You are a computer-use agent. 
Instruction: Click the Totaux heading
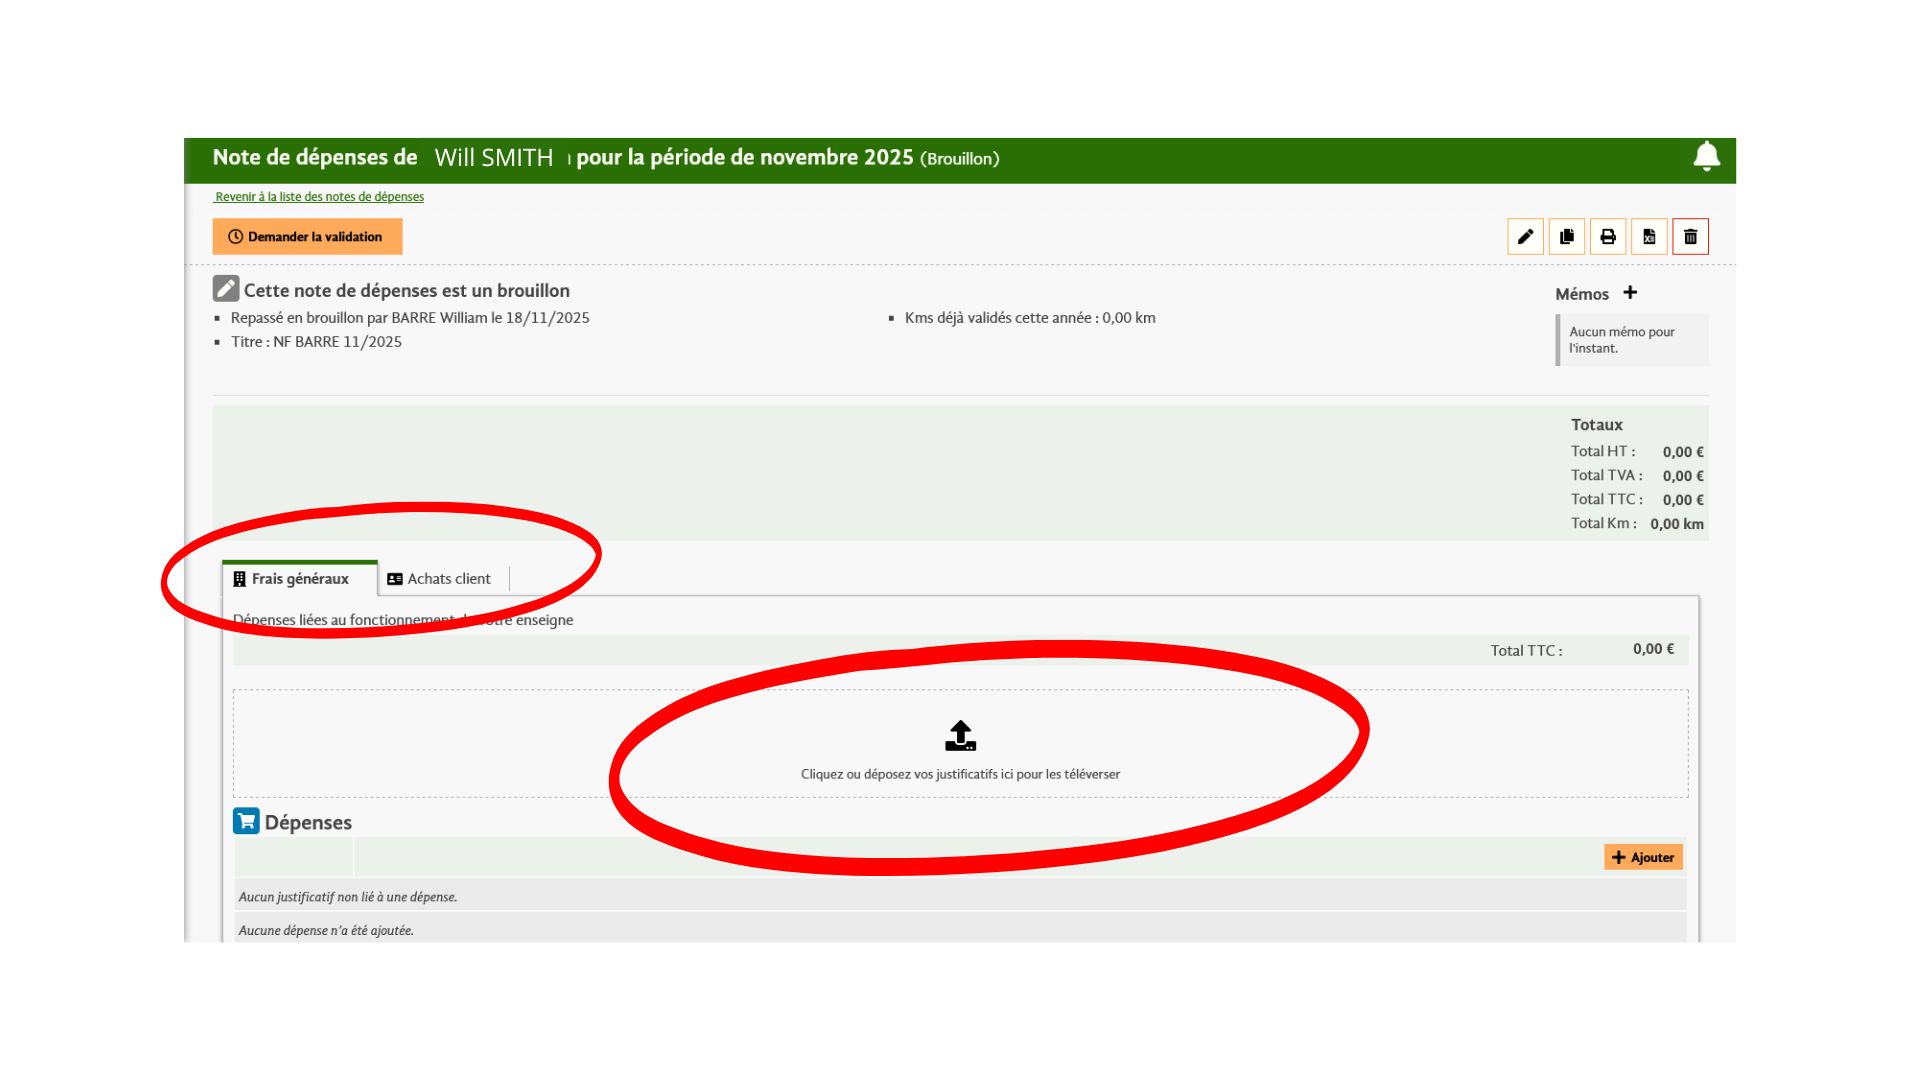pyautogui.click(x=1596, y=425)
